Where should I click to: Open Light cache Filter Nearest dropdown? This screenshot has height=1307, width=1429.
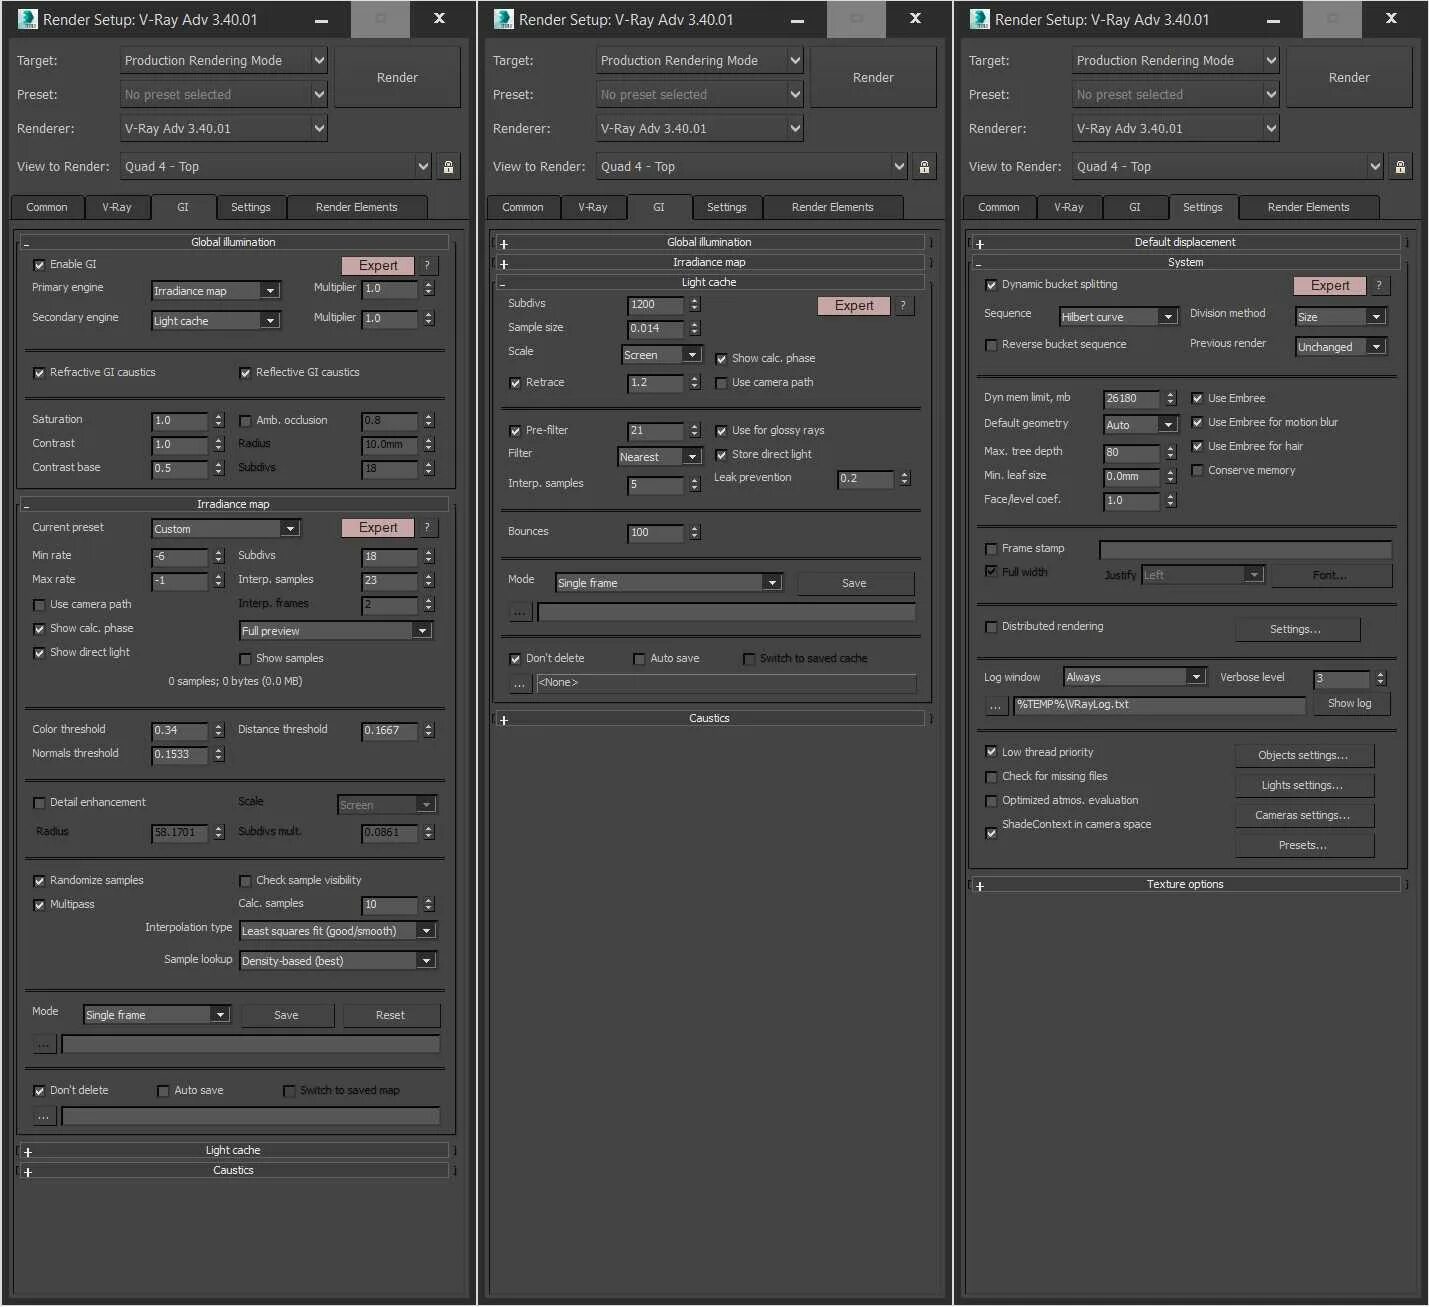pyautogui.click(x=660, y=457)
